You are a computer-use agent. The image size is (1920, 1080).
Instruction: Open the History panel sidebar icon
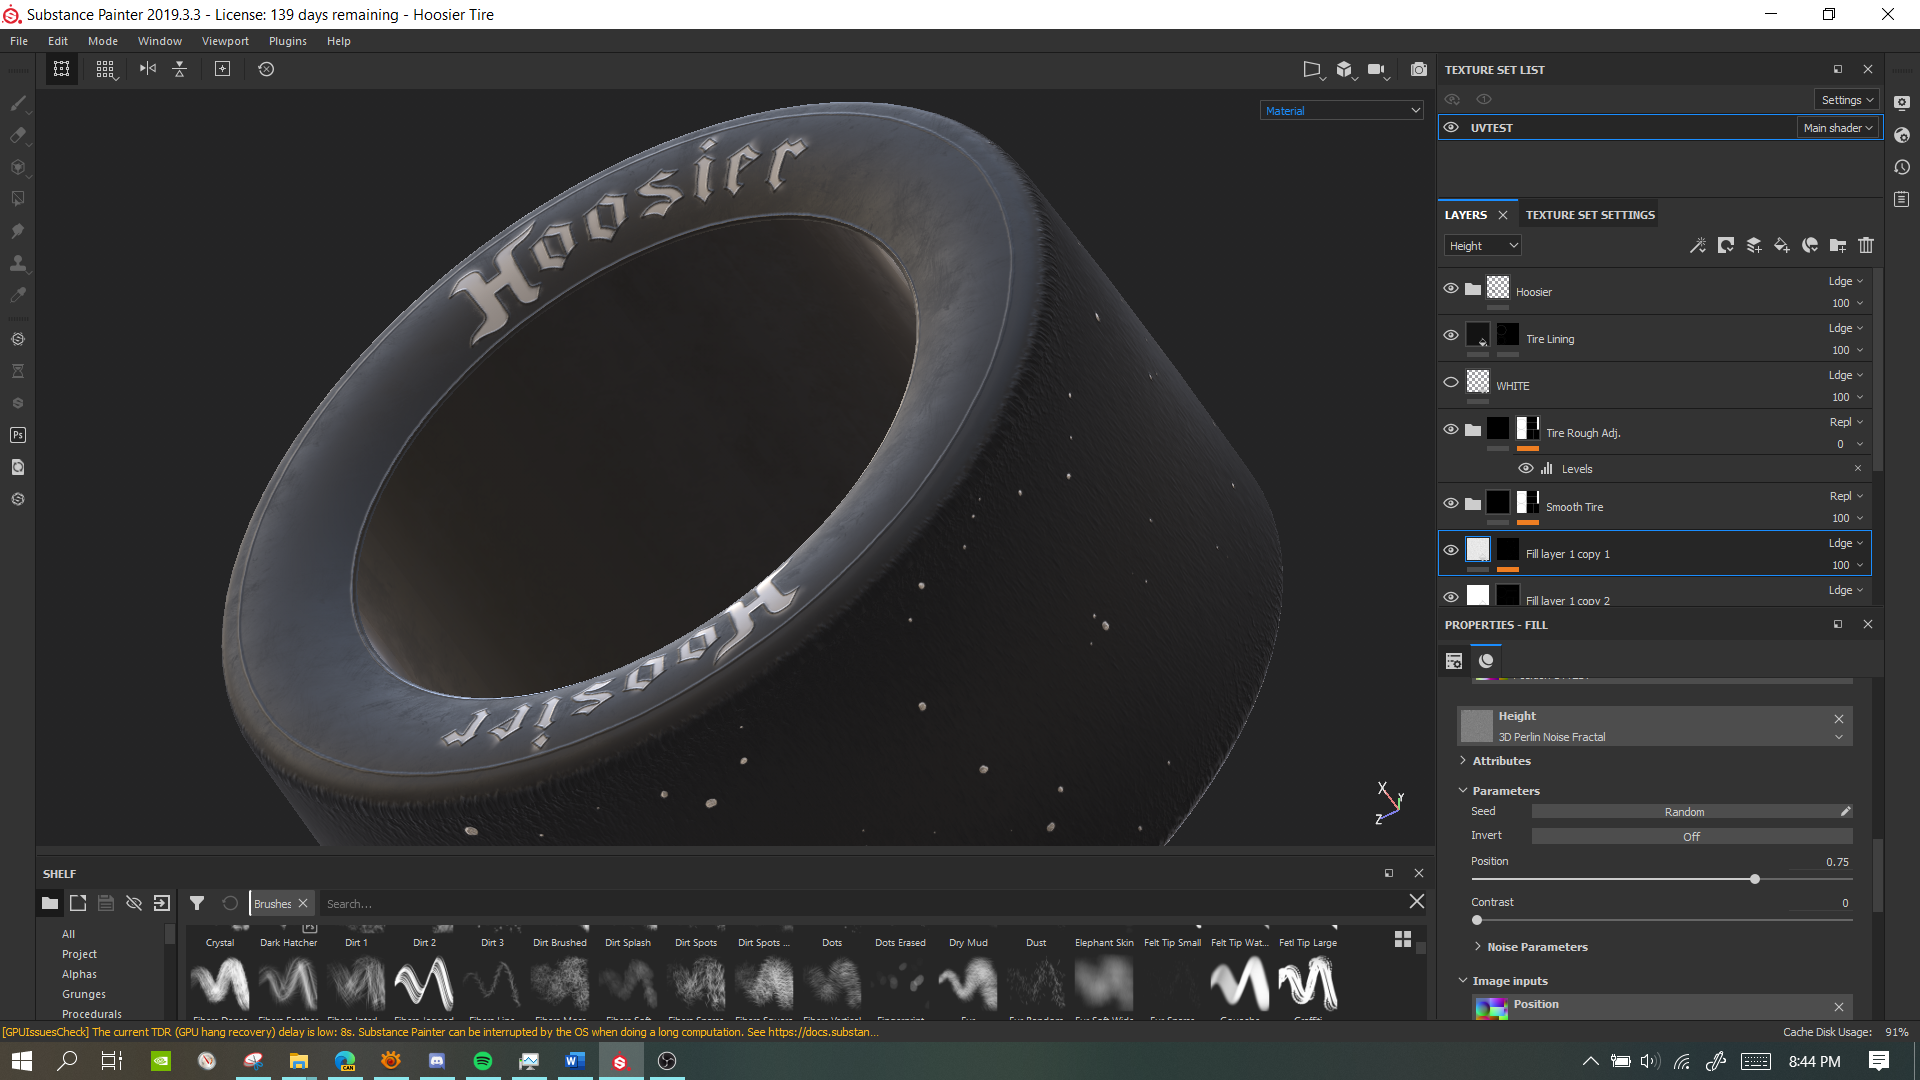click(1902, 167)
